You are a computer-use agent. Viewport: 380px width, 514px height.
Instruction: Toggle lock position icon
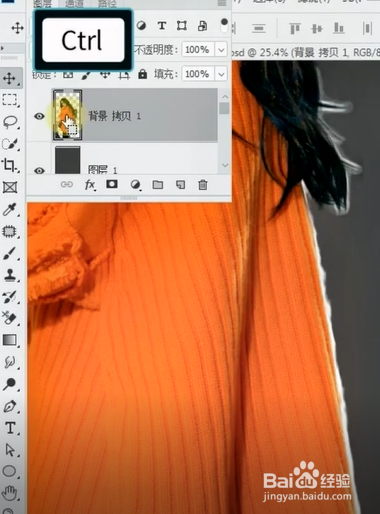pos(105,74)
